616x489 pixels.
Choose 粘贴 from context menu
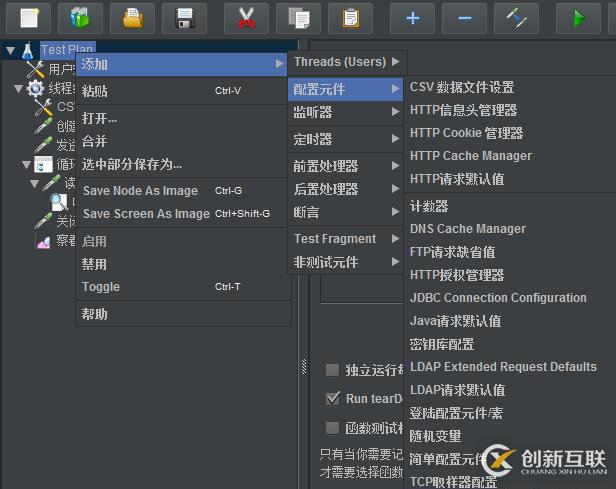[x=183, y=91]
